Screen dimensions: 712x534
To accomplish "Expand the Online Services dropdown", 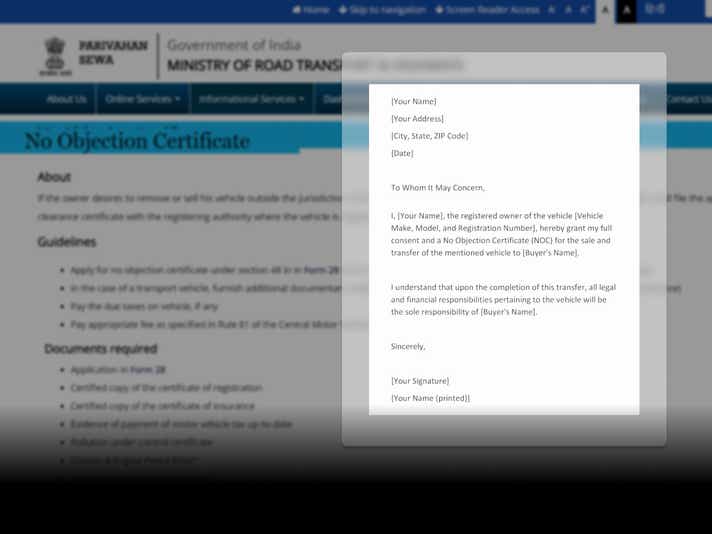I will click(142, 99).
